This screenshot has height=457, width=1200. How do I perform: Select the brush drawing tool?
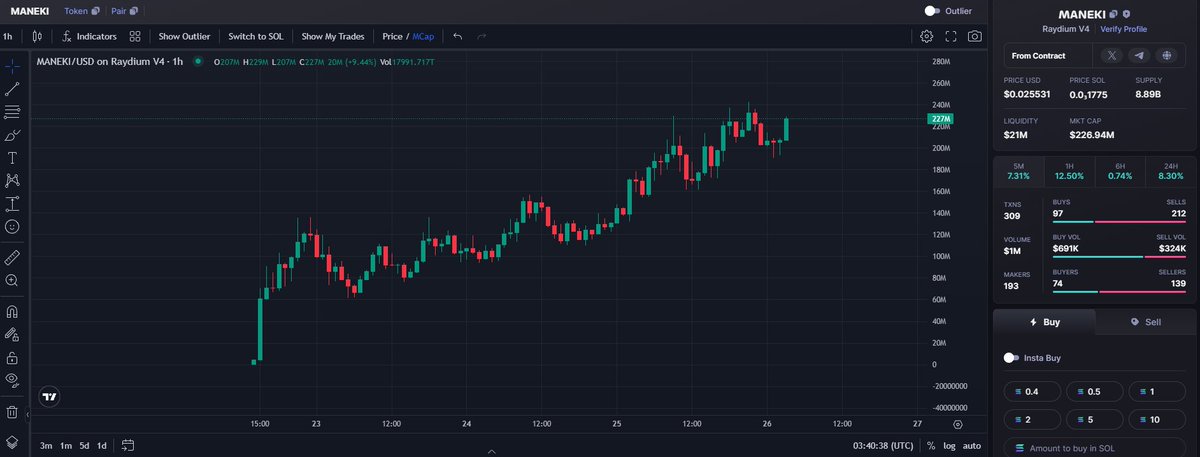12,134
